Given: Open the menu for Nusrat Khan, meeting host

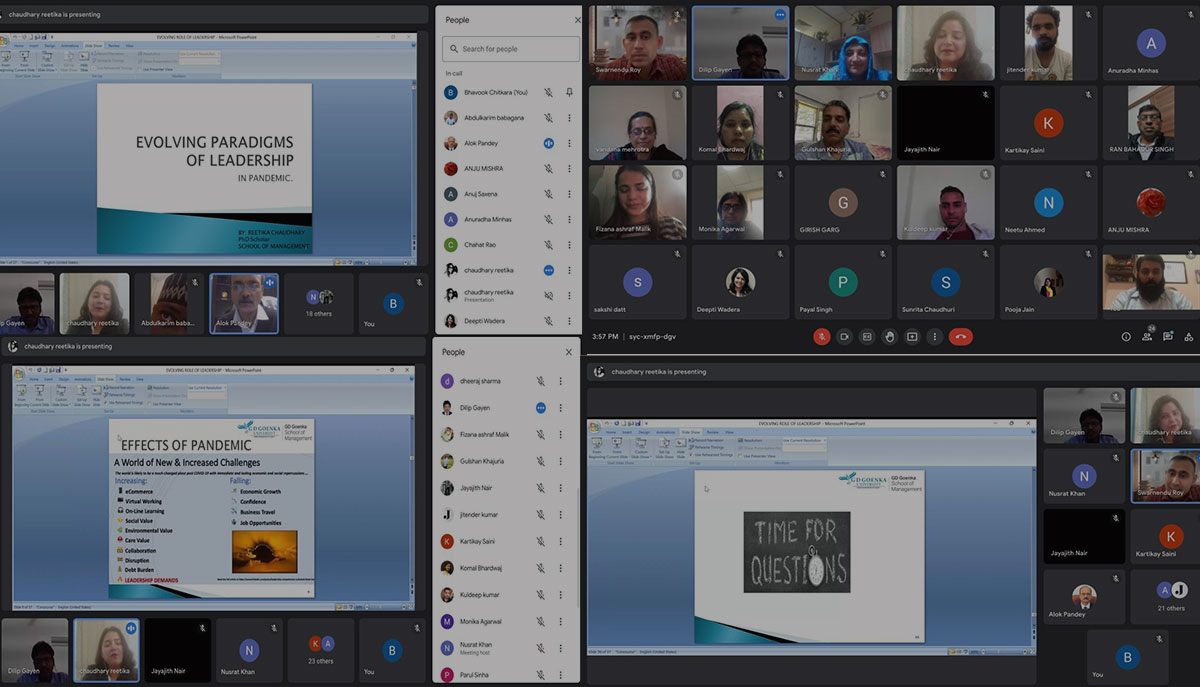Looking at the screenshot, I should (x=561, y=648).
